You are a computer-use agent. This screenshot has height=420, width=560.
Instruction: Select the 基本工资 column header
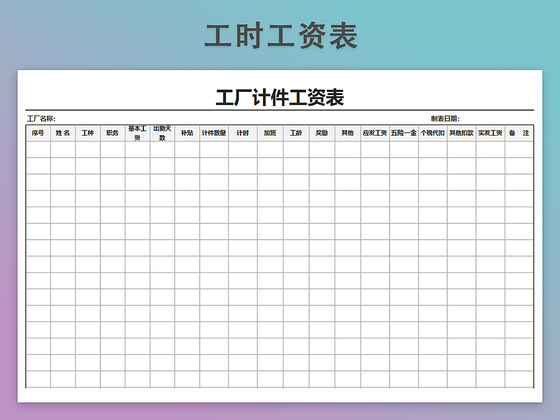click(138, 133)
